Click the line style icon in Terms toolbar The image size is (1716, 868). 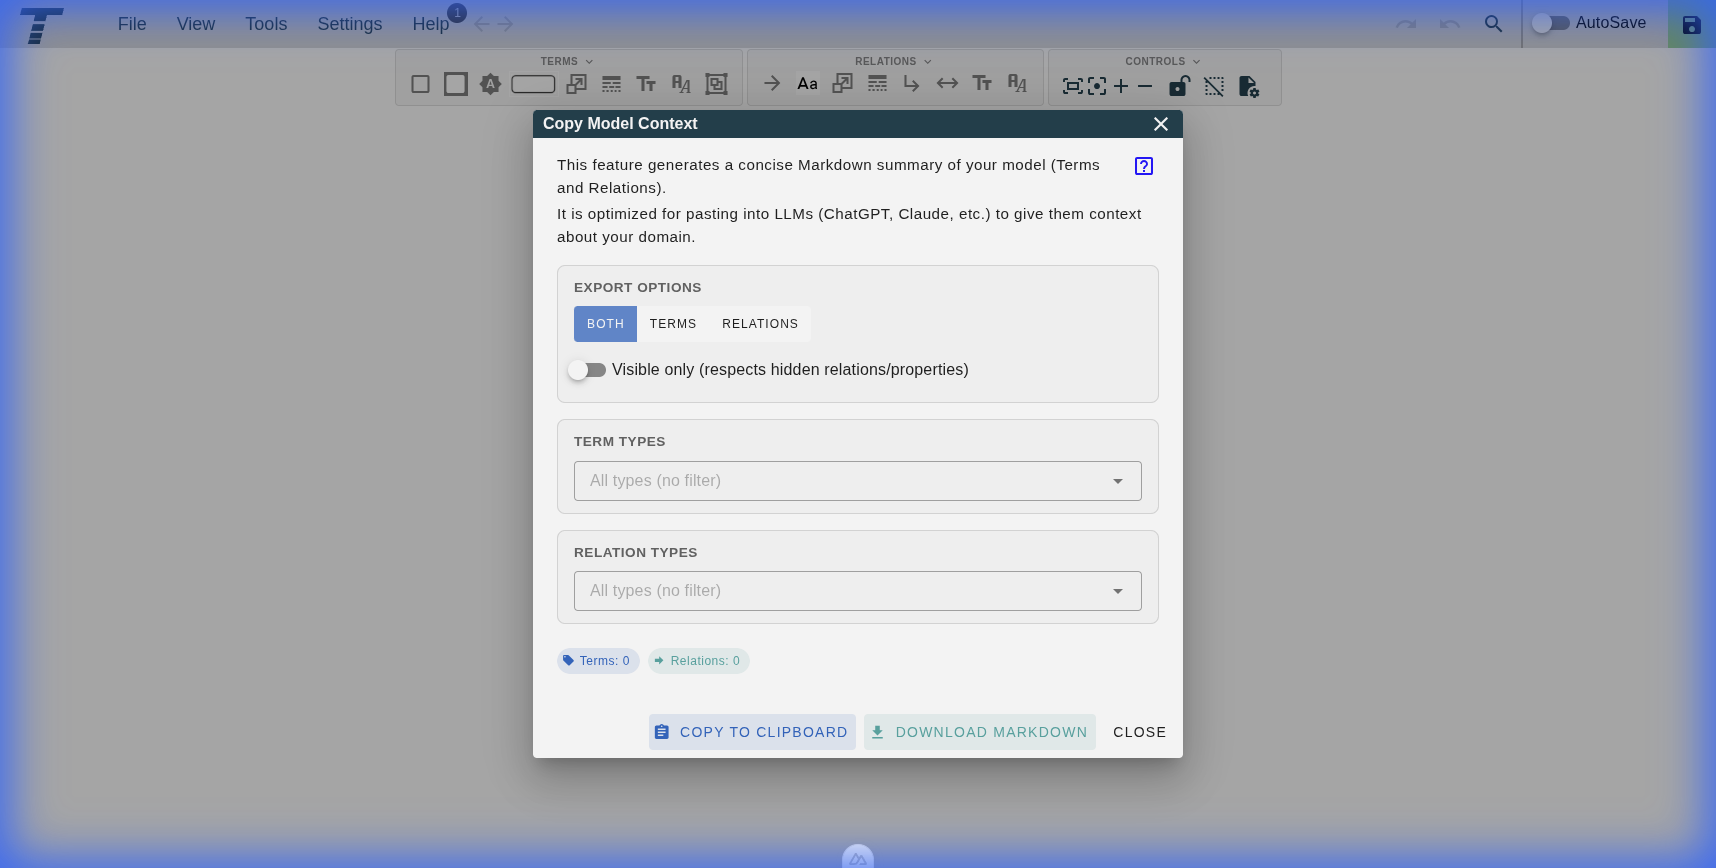pyautogui.click(x=612, y=85)
